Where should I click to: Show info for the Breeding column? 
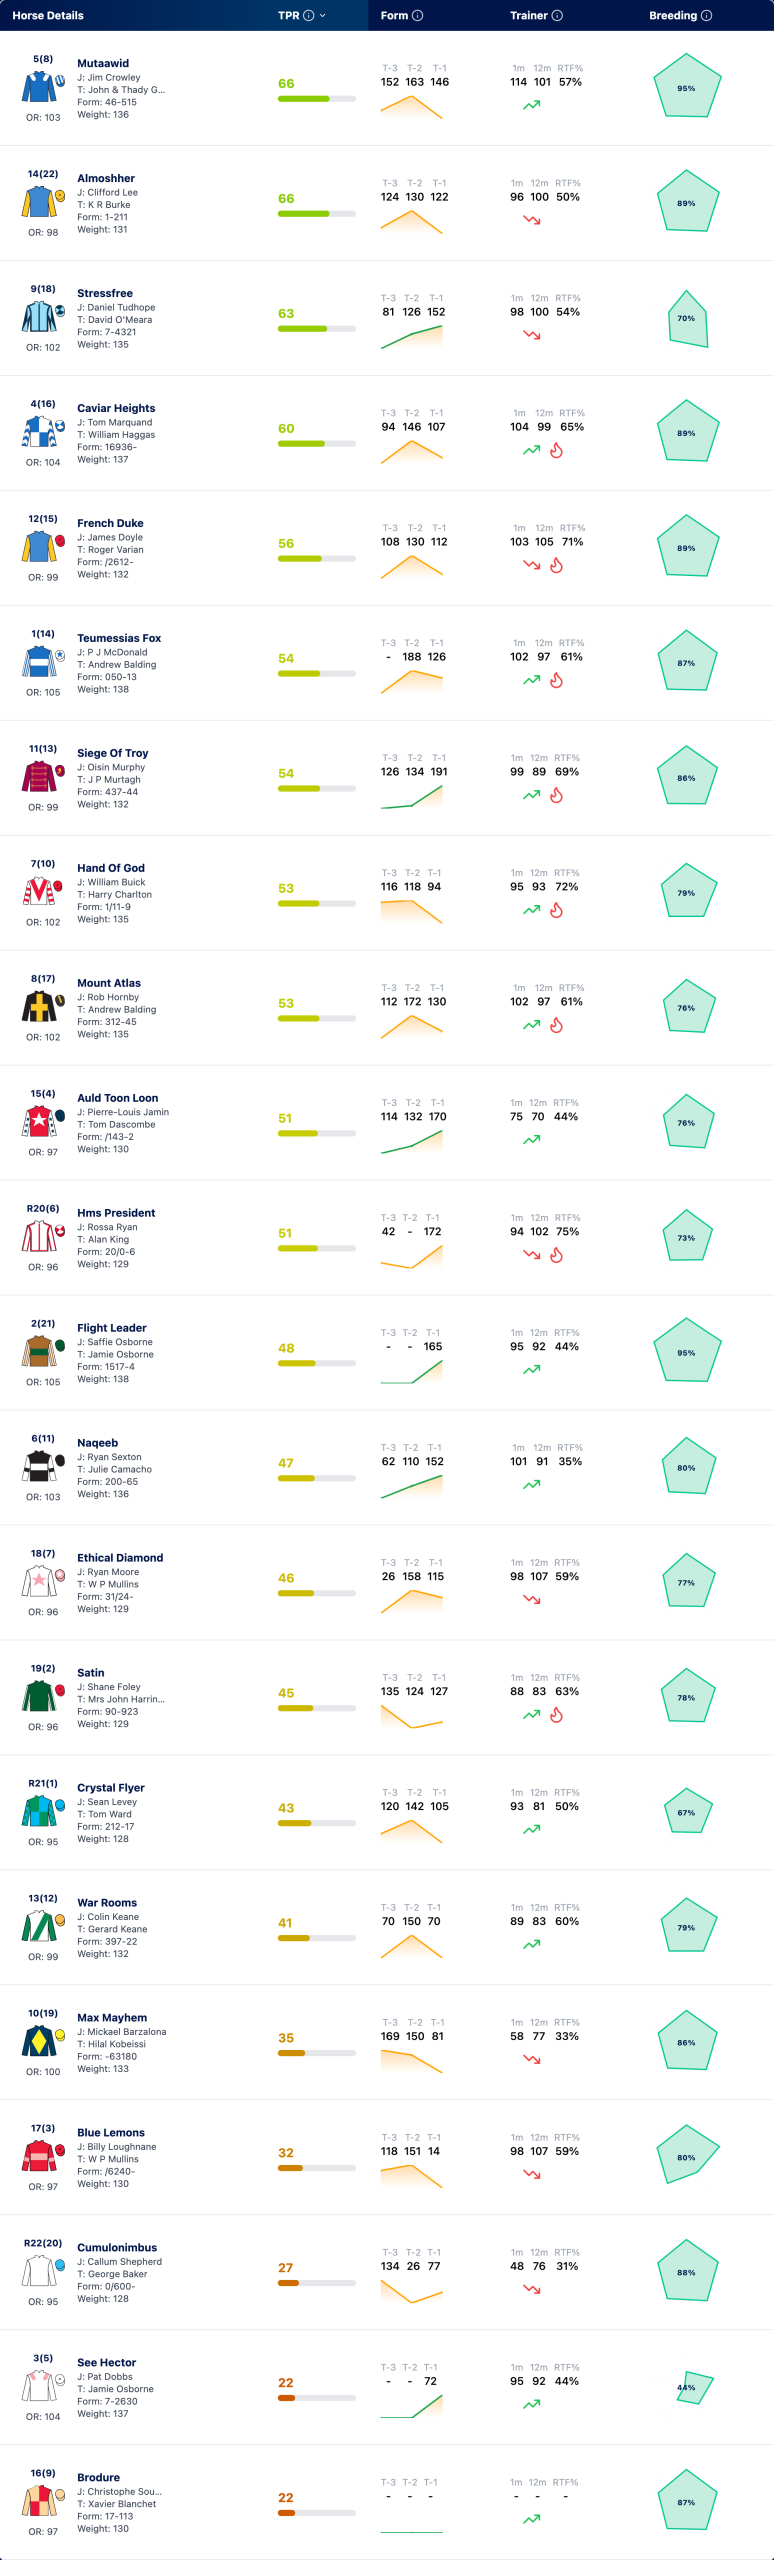tap(706, 15)
